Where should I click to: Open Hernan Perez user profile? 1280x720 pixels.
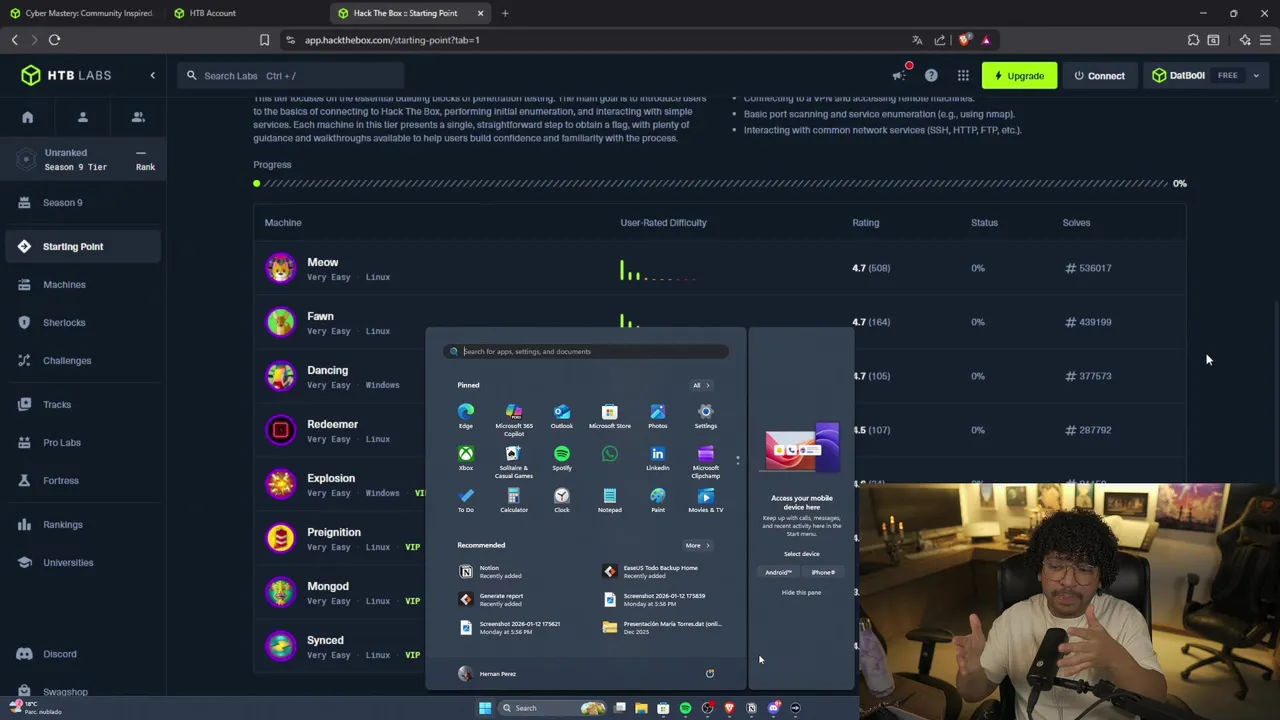coord(488,674)
